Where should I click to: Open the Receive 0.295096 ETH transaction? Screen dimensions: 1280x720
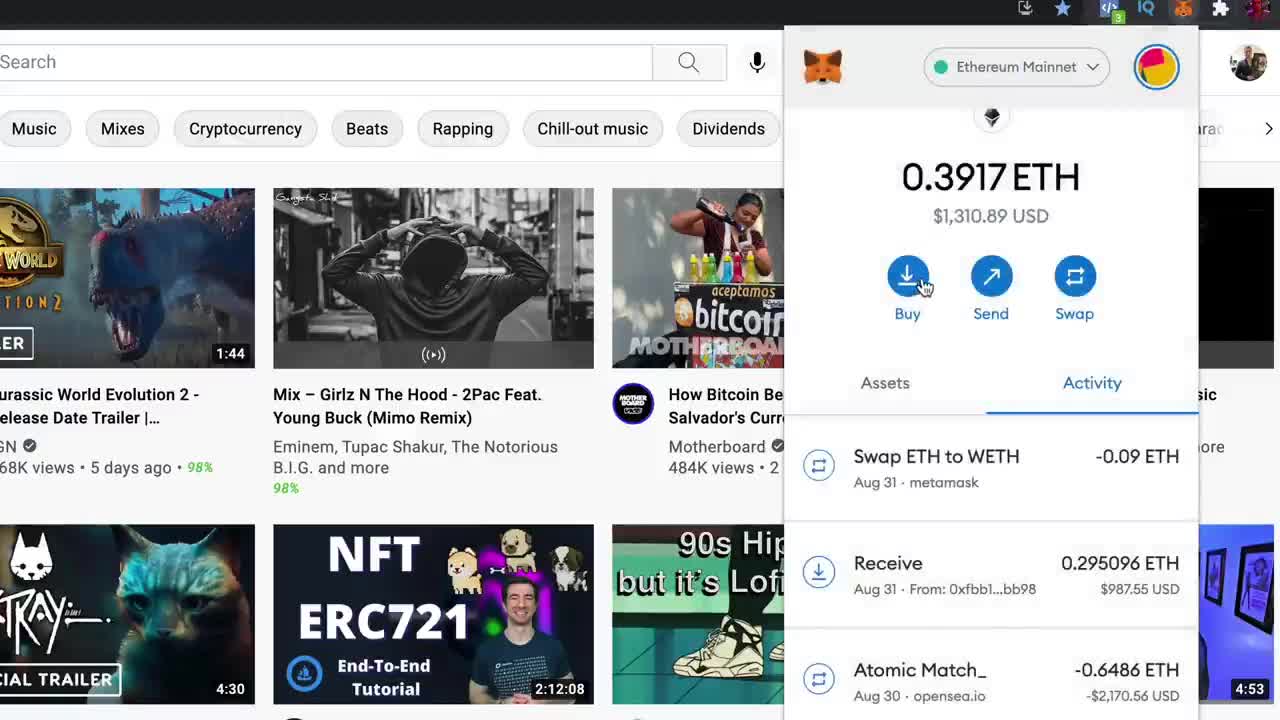point(991,575)
